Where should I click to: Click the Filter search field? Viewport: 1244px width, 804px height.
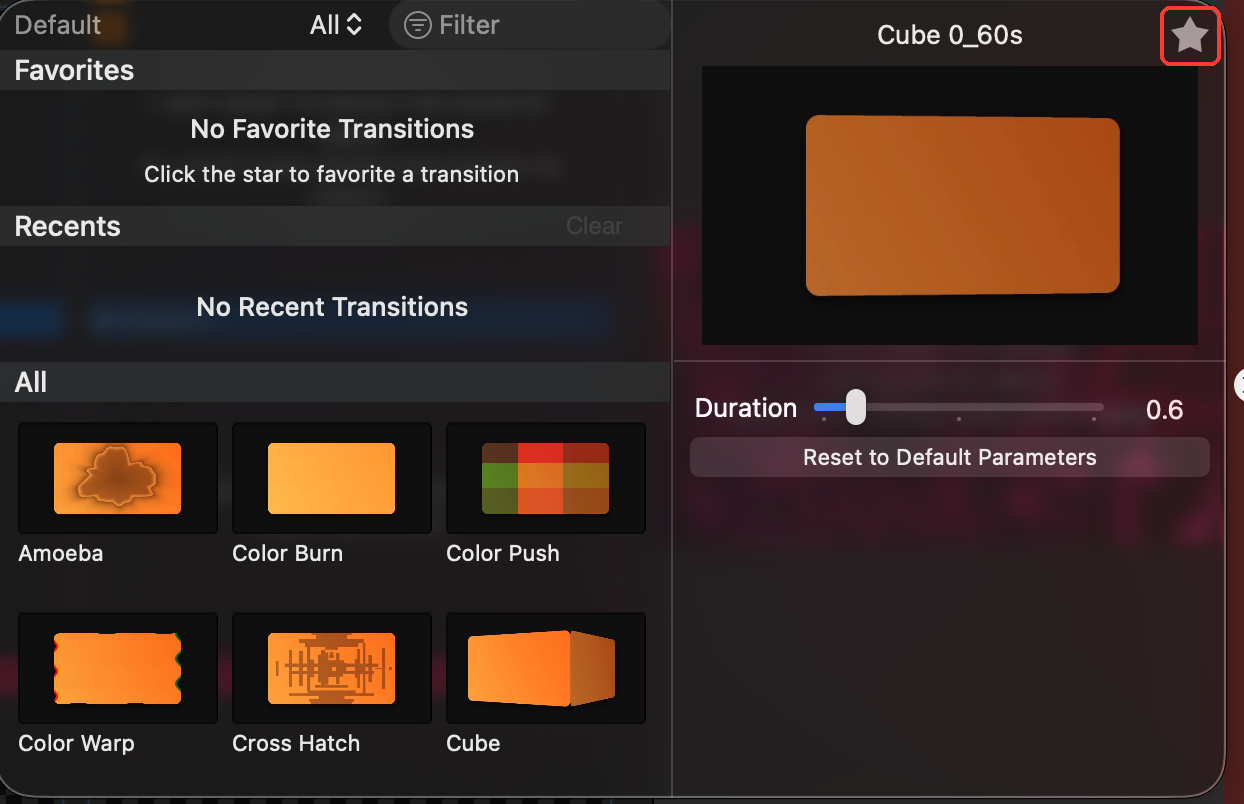click(528, 25)
